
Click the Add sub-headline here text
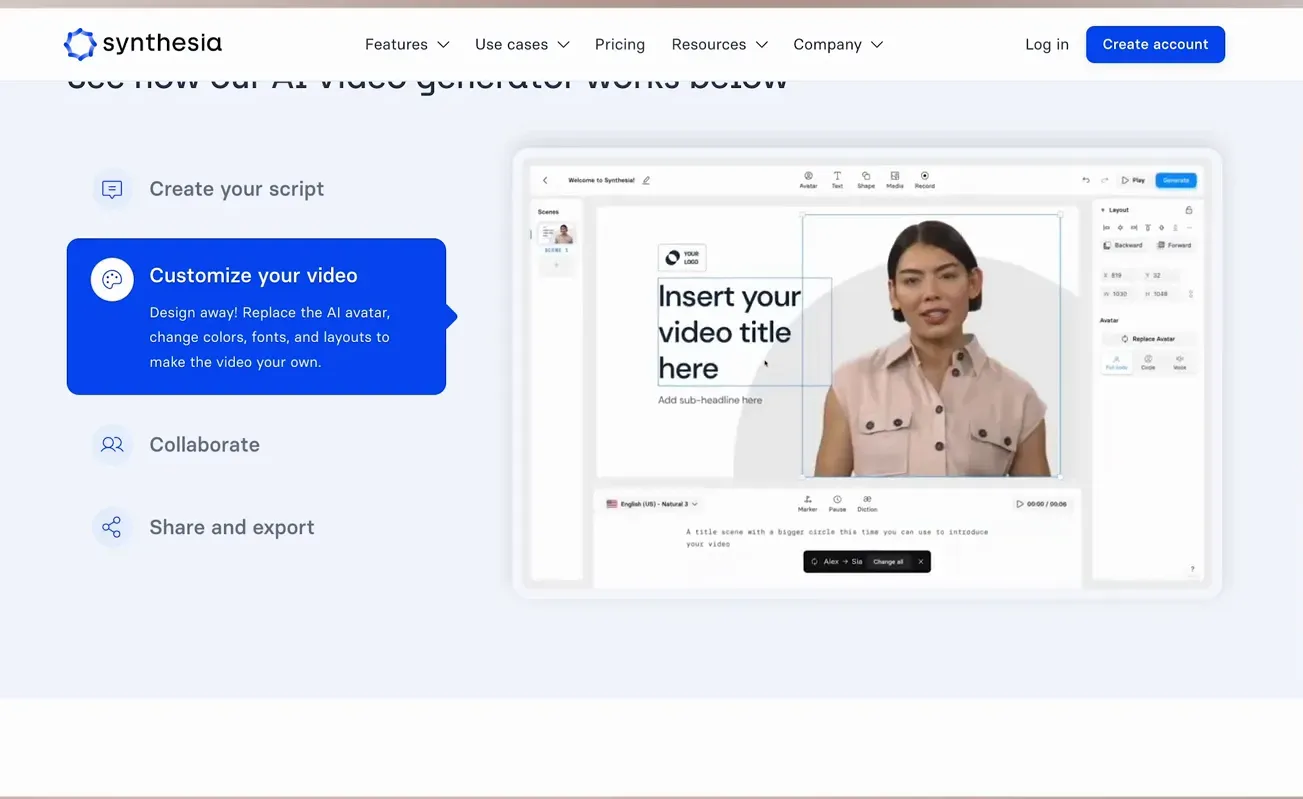[x=710, y=400]
